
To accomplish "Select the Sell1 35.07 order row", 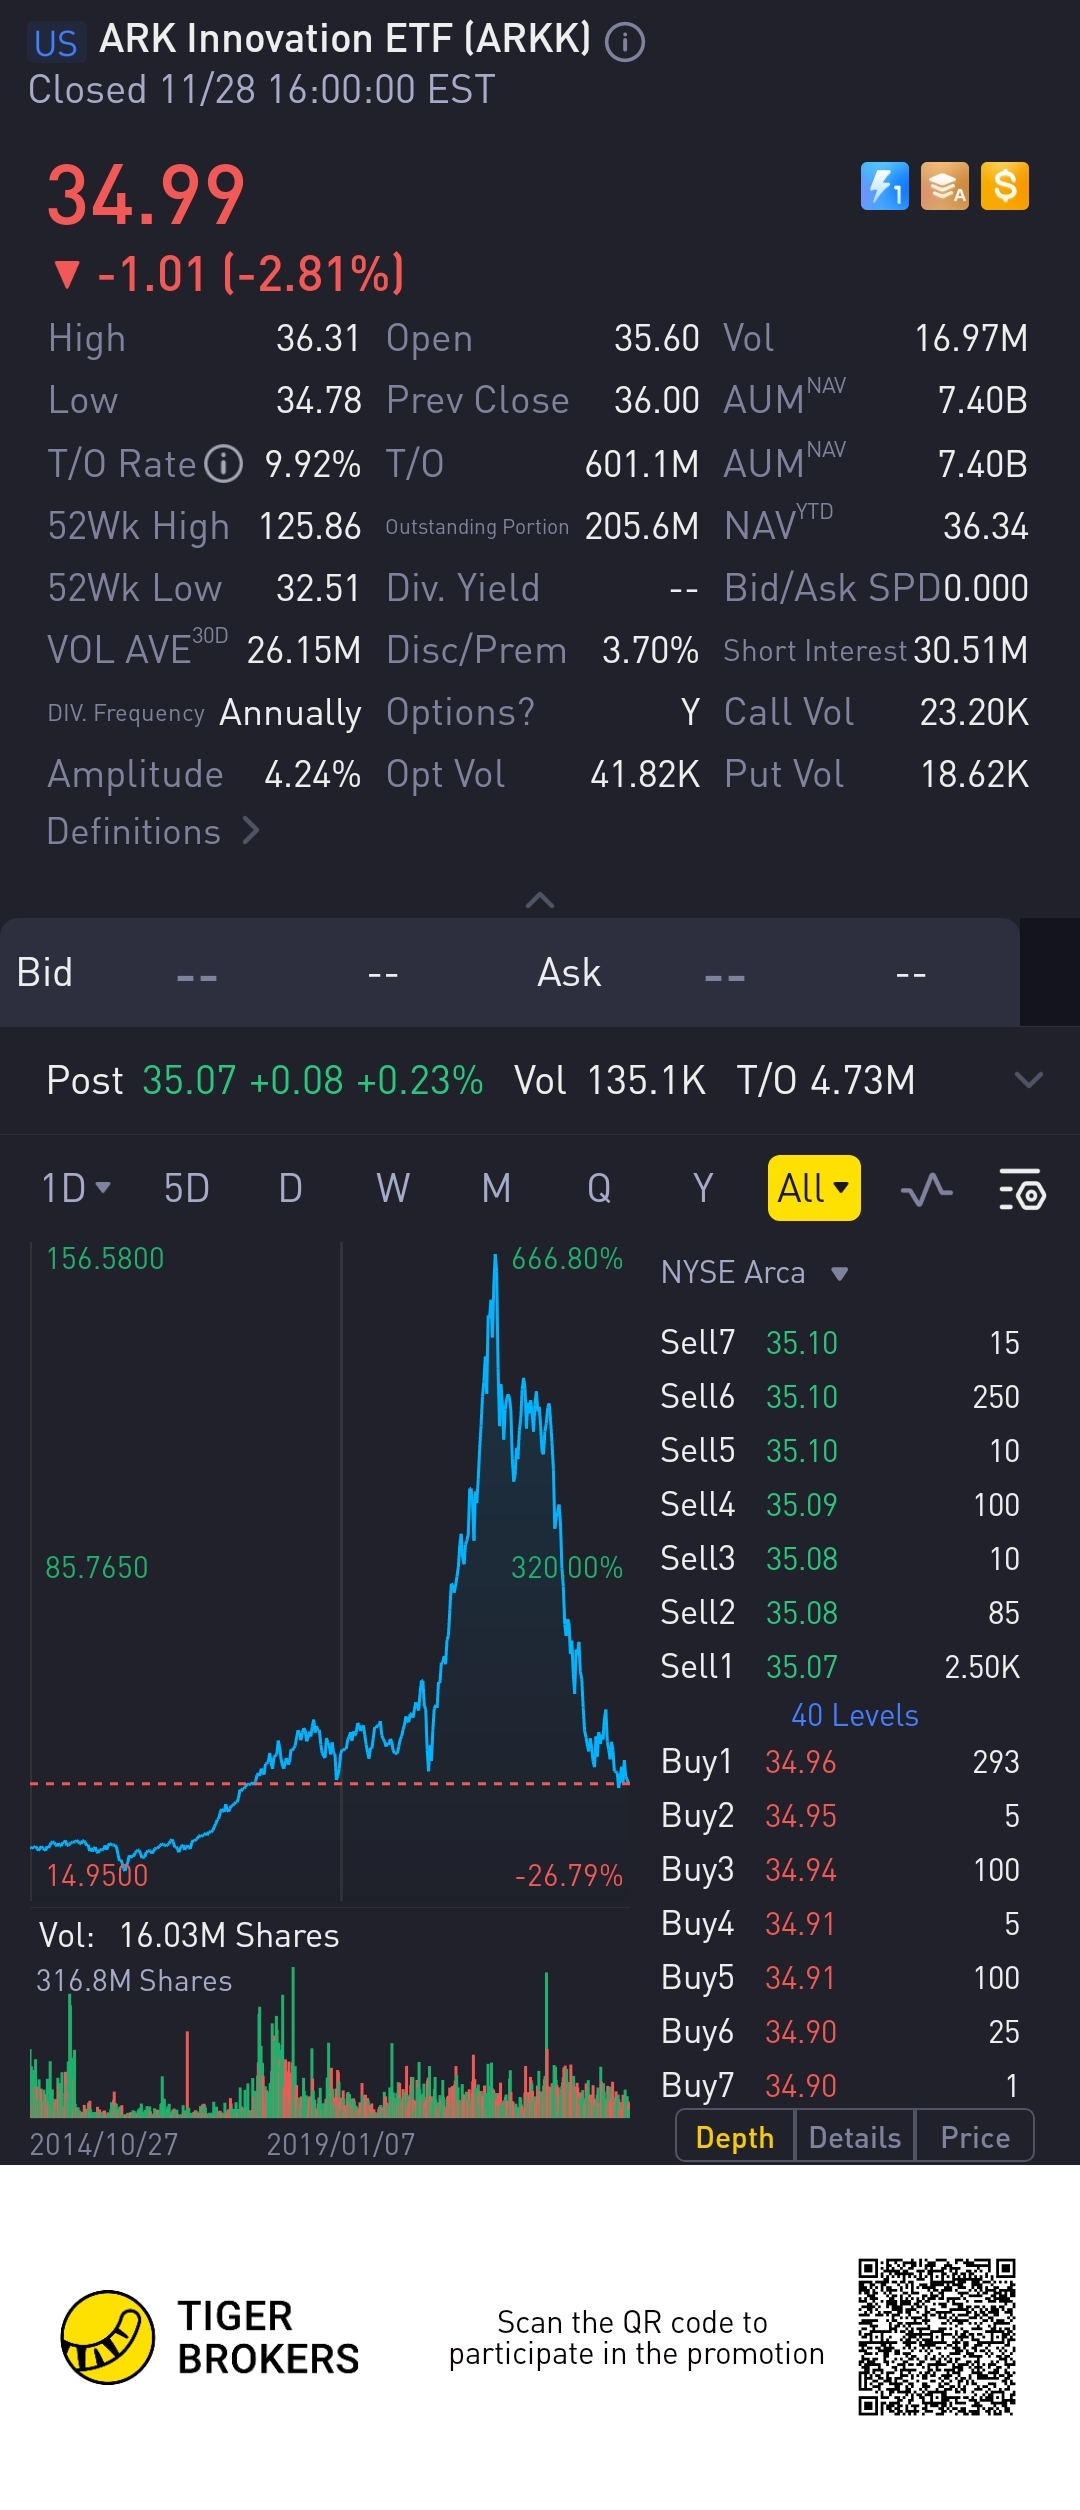I will point(840,1667).
